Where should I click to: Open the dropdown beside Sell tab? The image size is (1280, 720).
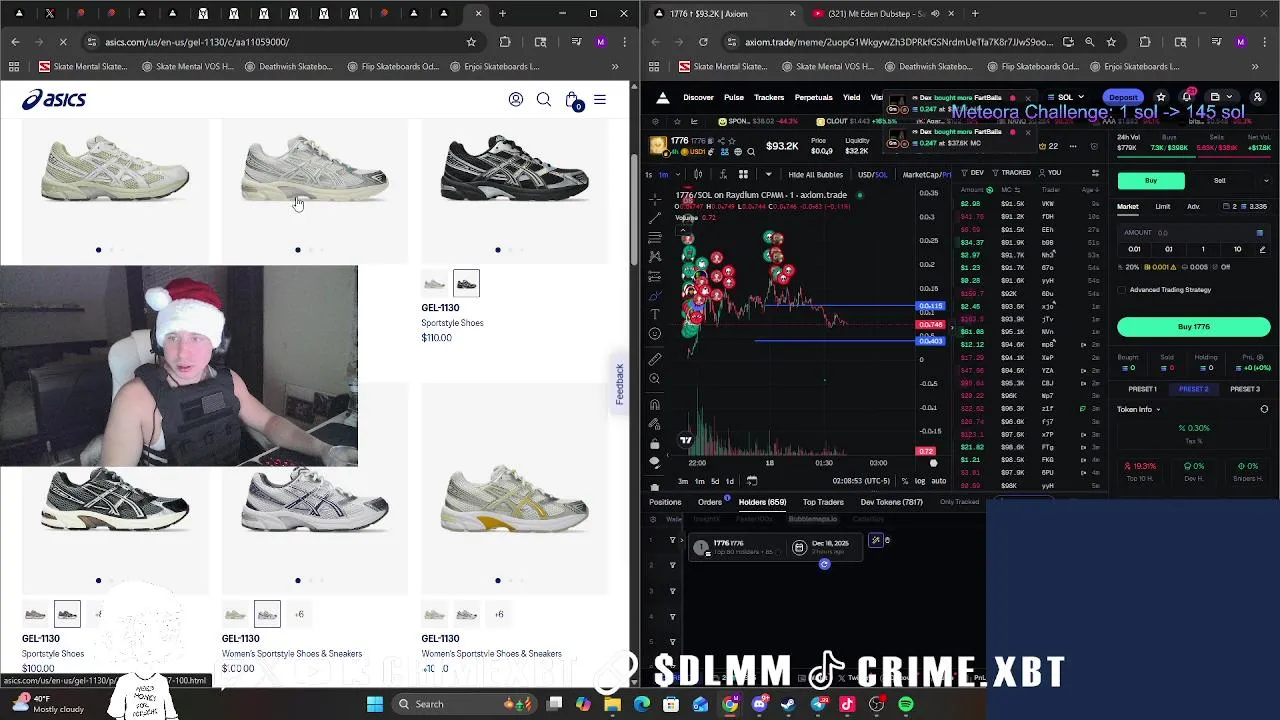(1266, 181)
